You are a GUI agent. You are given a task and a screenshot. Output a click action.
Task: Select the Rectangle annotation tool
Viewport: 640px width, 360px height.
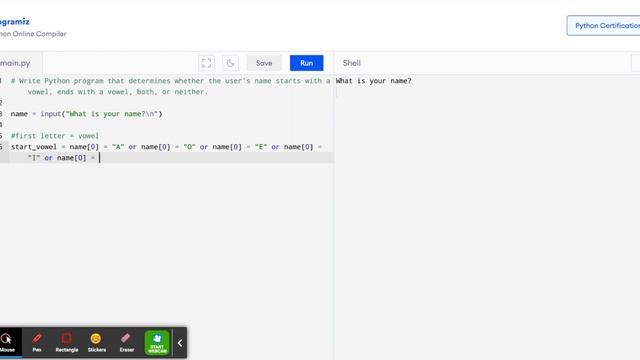pos(67,342)
